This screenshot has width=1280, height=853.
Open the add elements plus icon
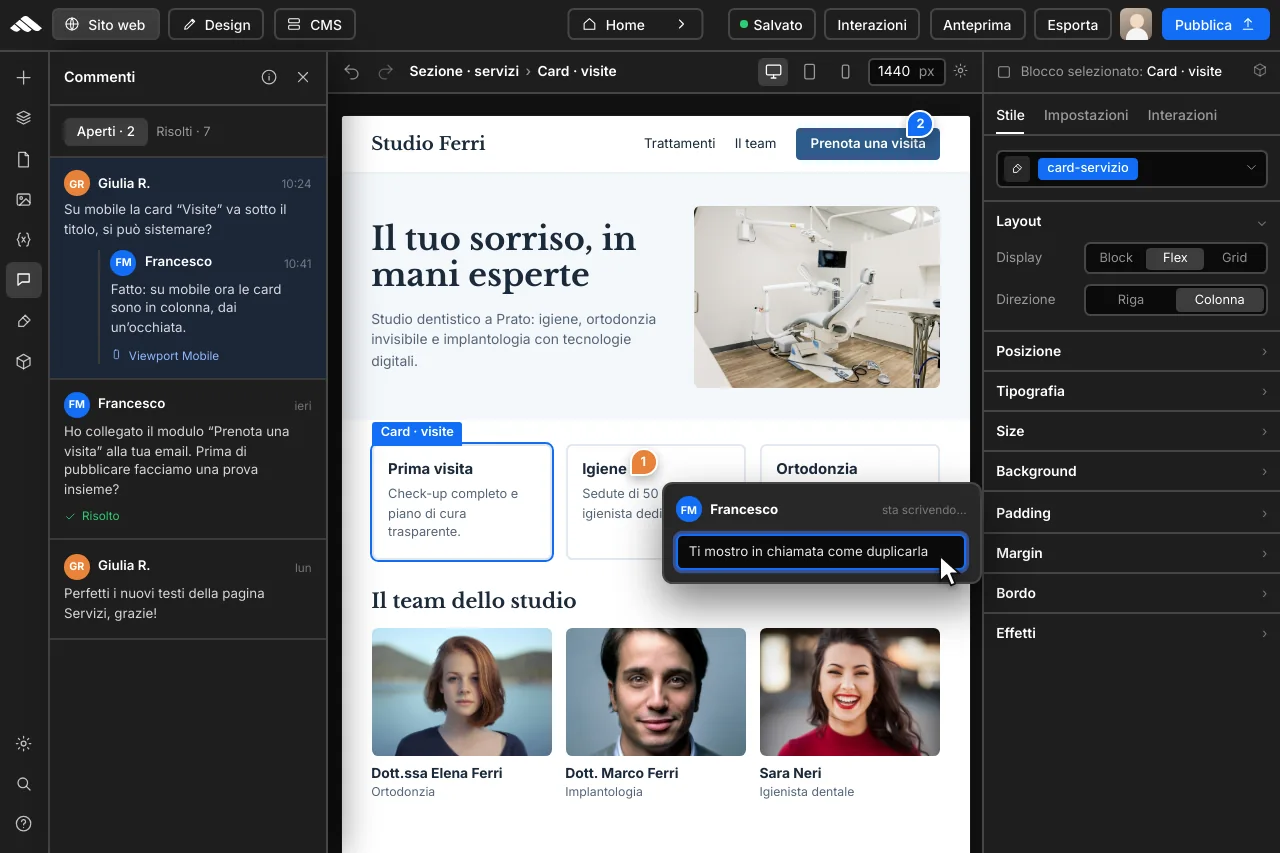(x=24, y=78)
